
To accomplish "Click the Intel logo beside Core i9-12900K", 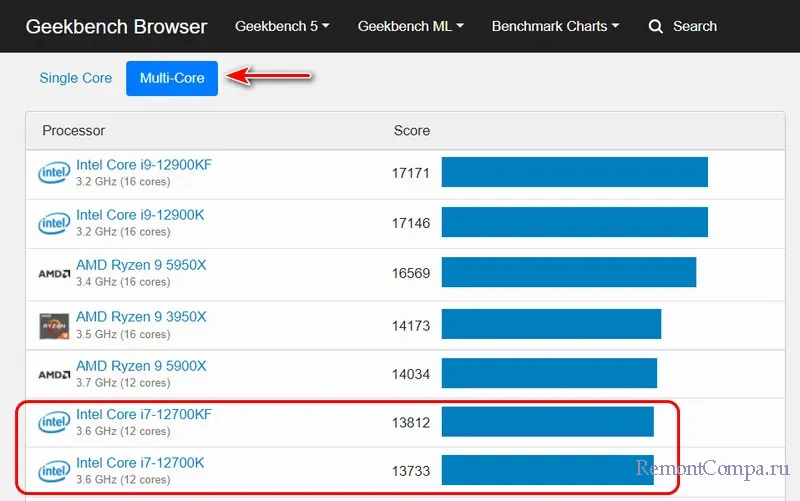I will point(54,223).
